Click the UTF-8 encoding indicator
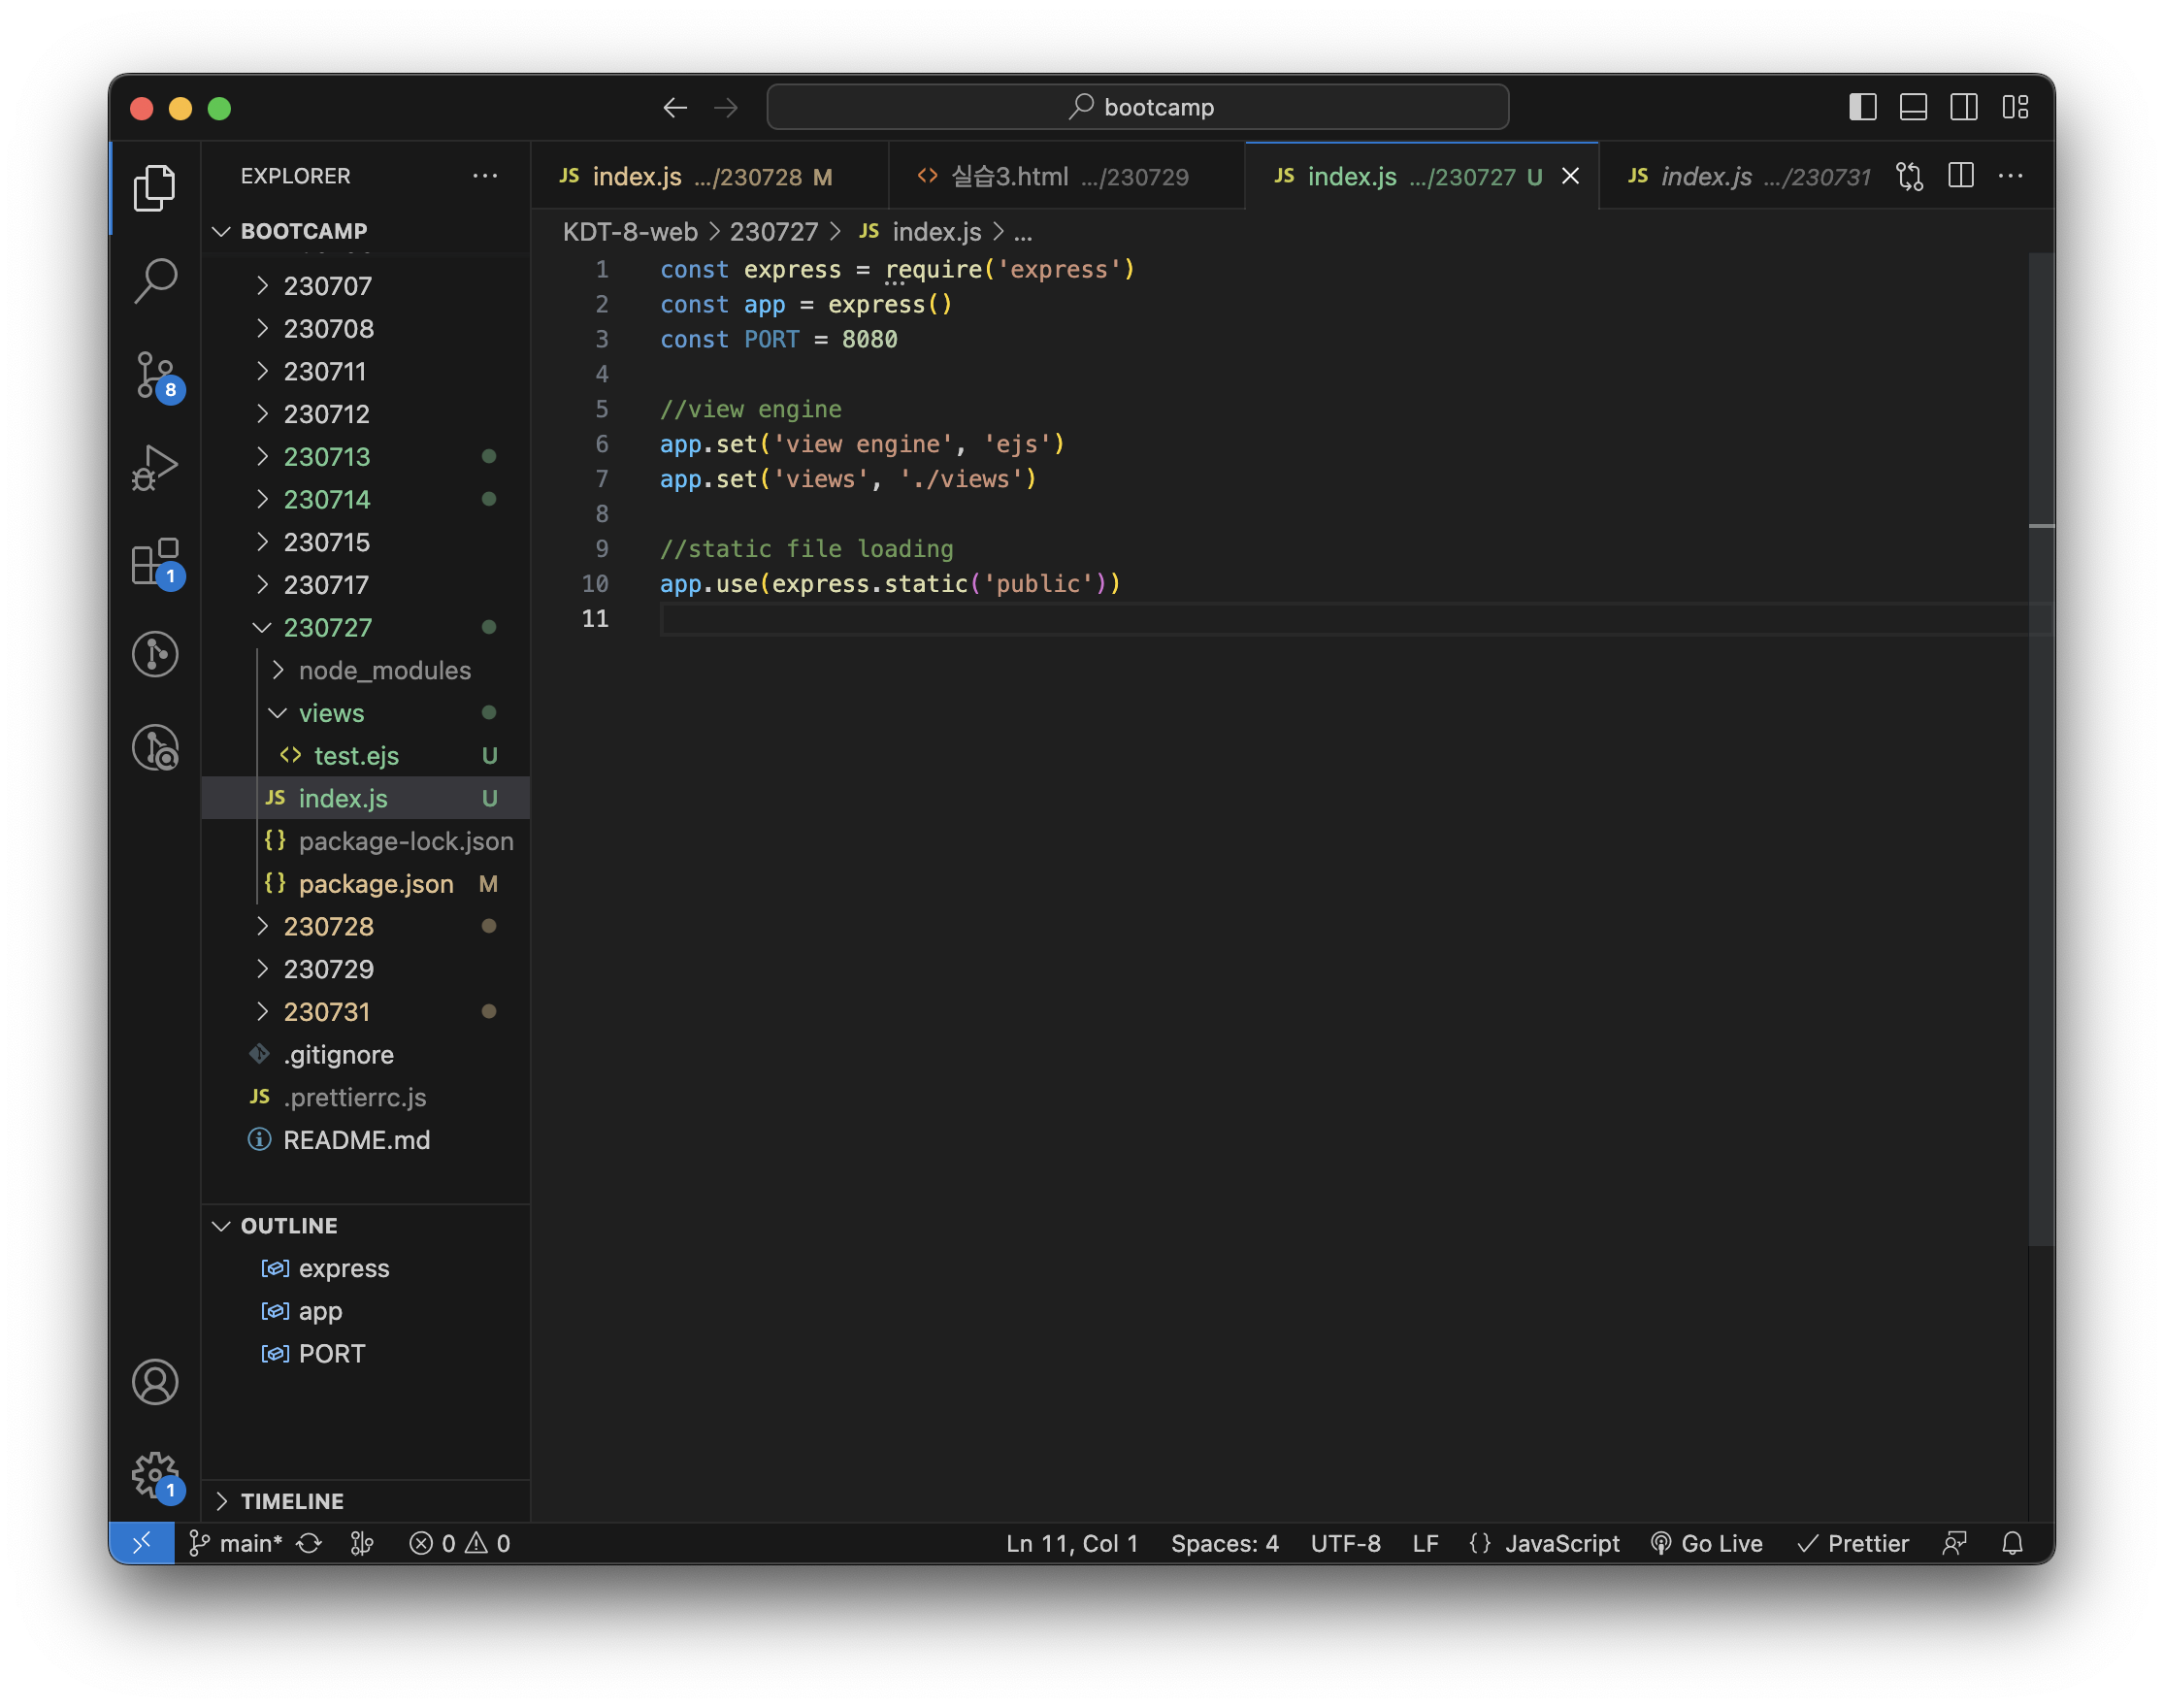The image size is (2164, 1708). click(1345, 1543)
